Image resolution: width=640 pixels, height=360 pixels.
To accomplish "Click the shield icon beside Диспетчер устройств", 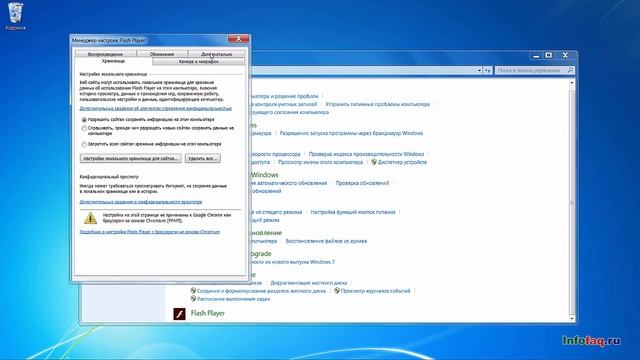I will tap(373, 162).
